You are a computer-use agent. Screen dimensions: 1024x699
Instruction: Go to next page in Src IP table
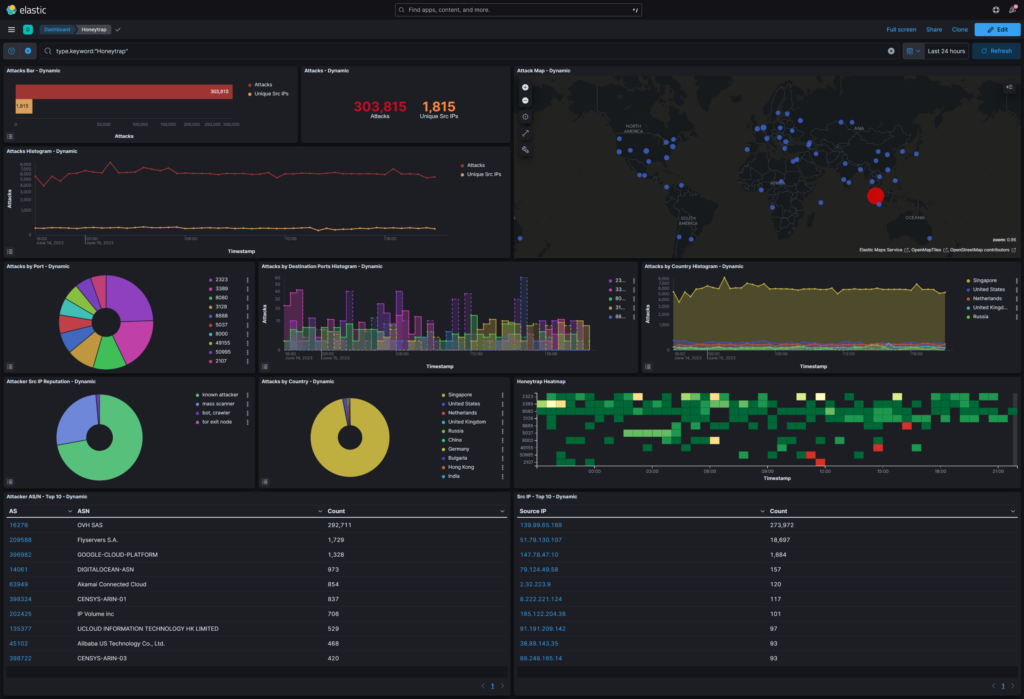1013,686
